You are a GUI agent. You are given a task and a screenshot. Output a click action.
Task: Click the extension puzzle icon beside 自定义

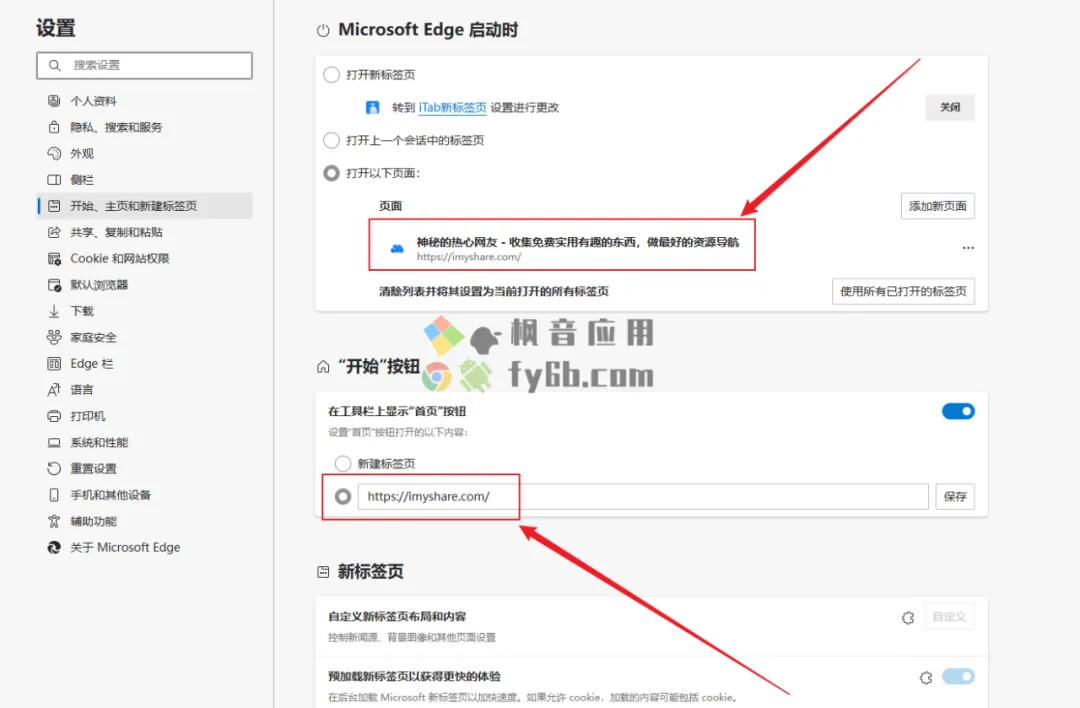[x=908, y=618]
